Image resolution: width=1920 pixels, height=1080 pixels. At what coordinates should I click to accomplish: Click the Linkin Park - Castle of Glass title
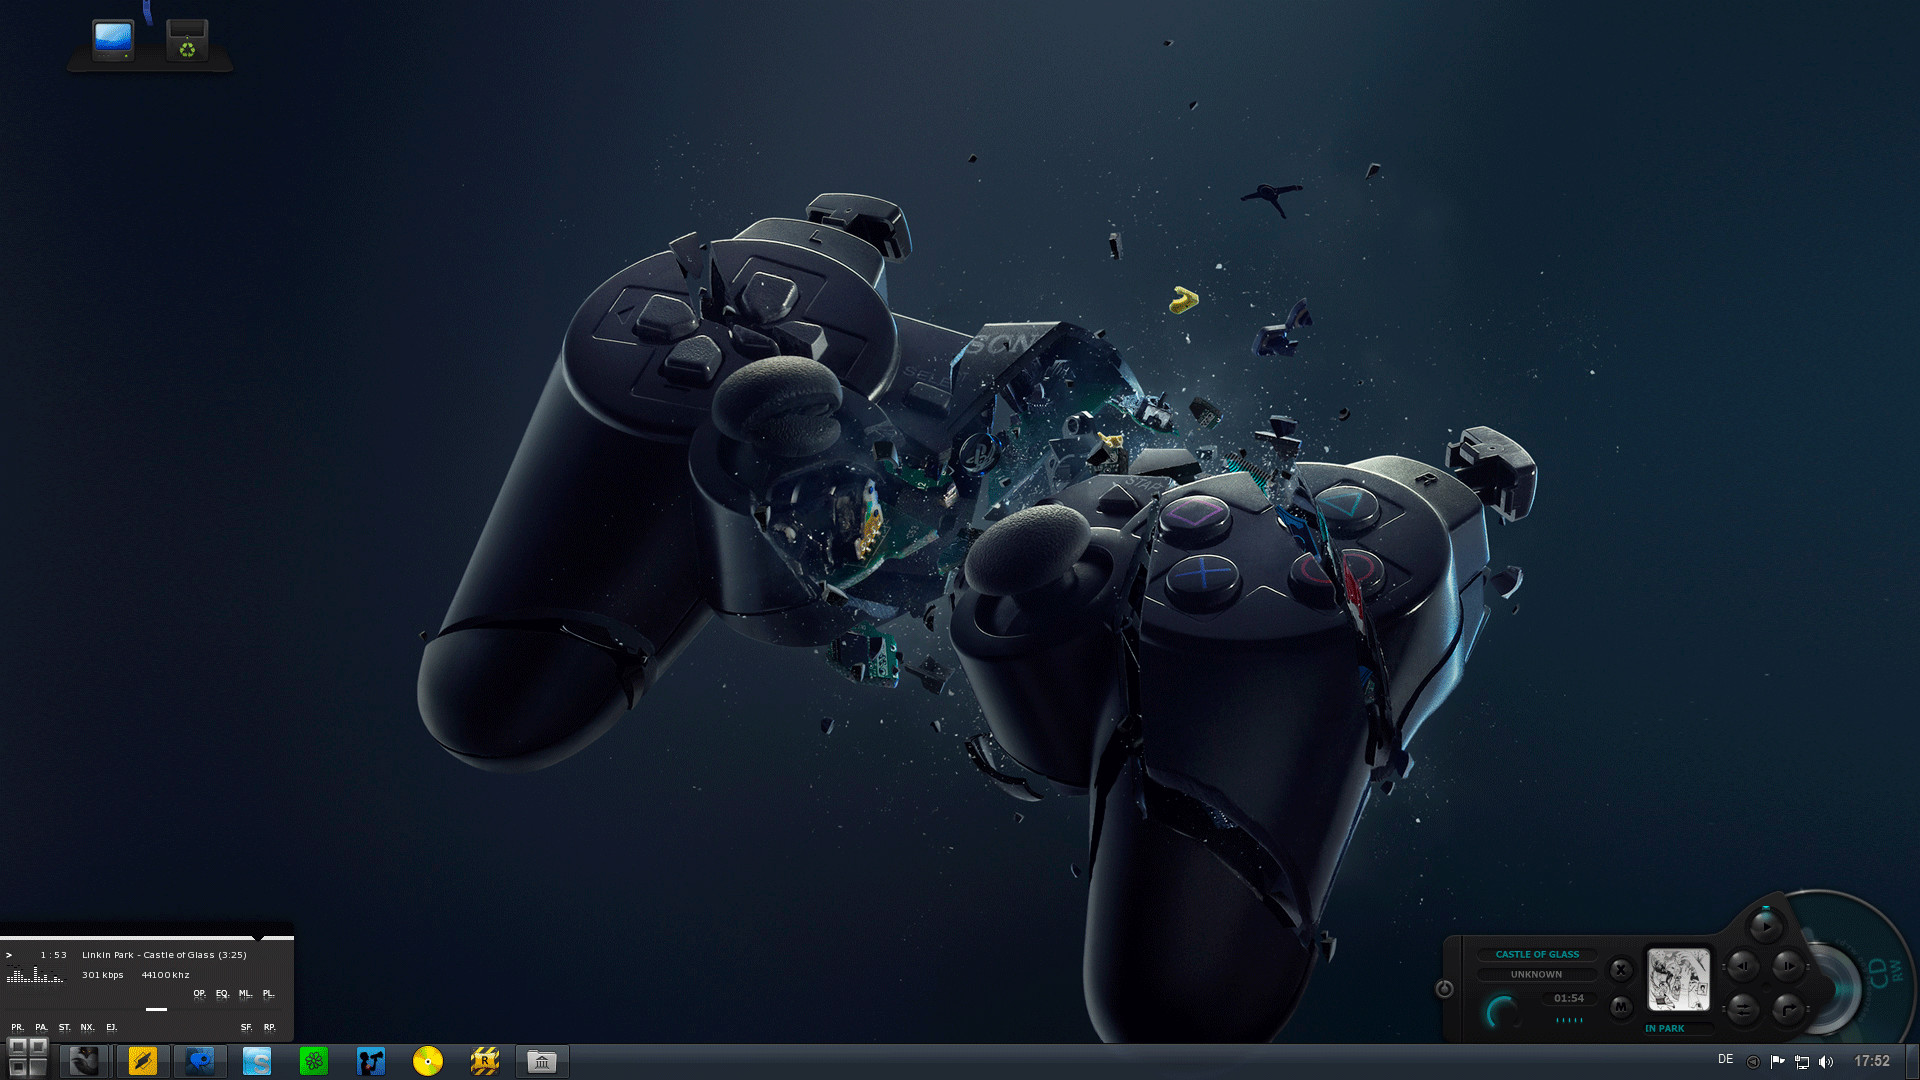coord(164,955)
